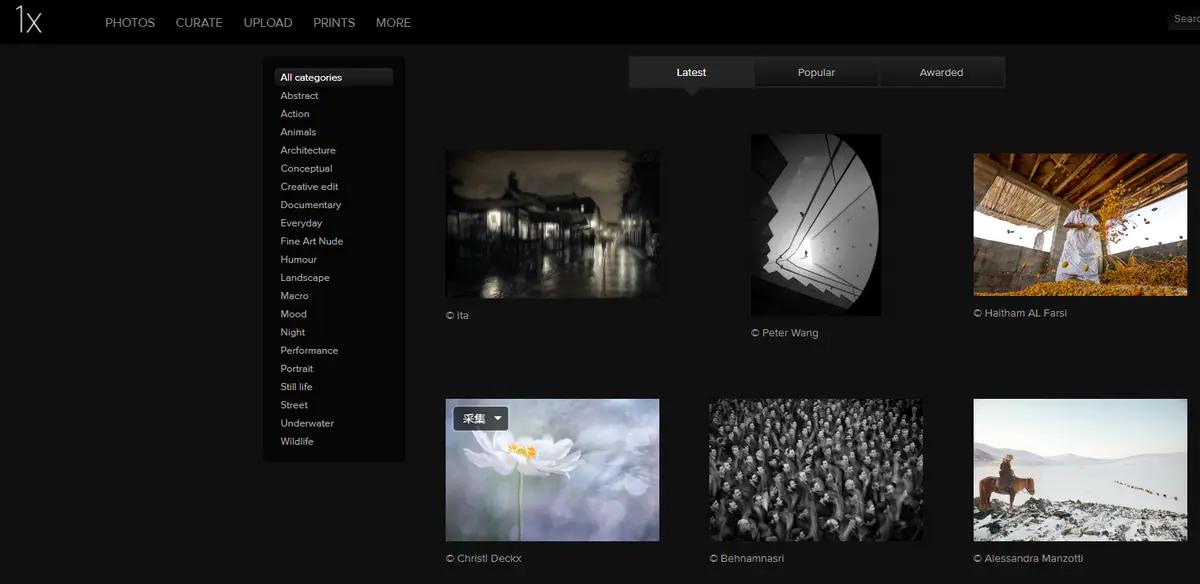
Task: Switch to the Awarded tab
Action: (x=941, y=73)
